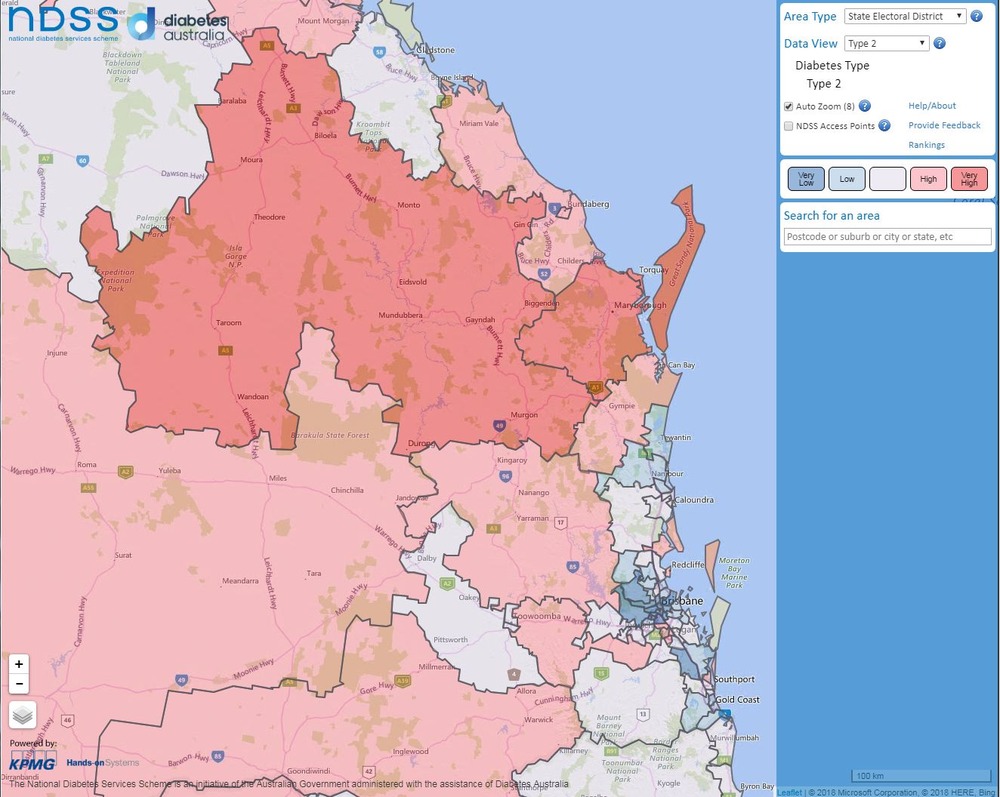Open the map layers control
Screen dimensions: 1000x797
tap(23, 715)
